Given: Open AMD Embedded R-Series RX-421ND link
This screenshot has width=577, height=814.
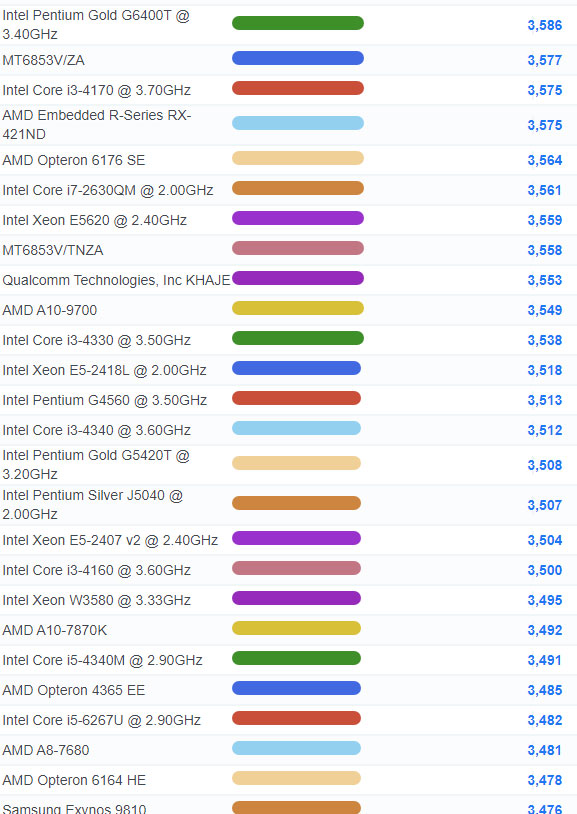Looking at the screenshot, I should (x=97, y=125).
